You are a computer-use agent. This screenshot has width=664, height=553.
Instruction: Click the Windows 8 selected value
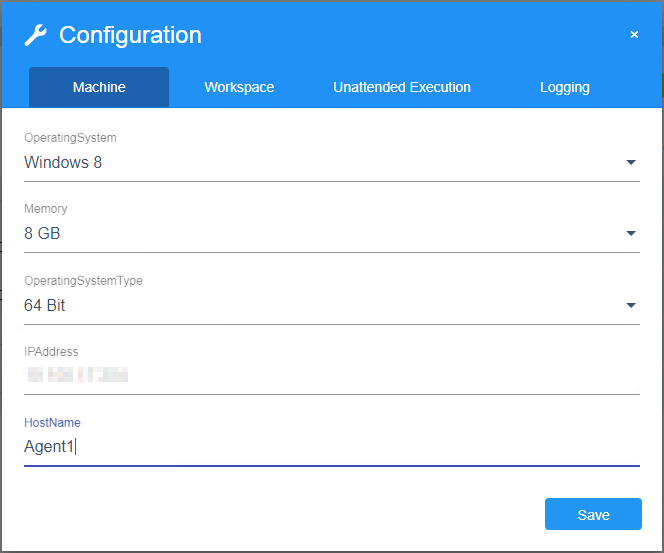[x=63, y=162]
